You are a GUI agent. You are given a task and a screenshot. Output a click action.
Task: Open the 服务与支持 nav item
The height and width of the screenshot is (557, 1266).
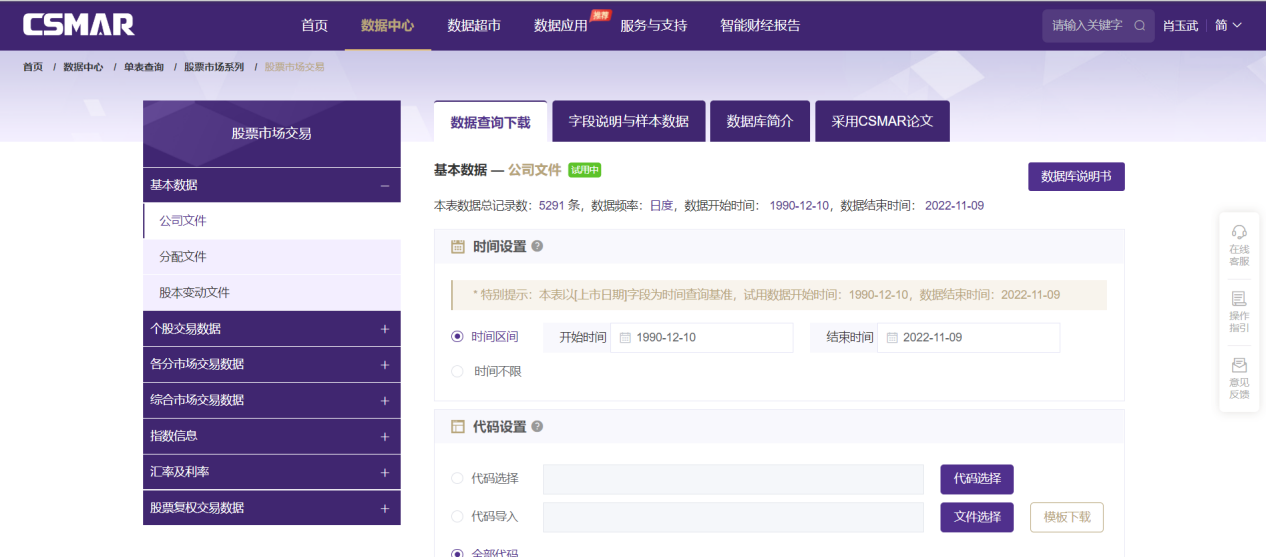[653, 26]
